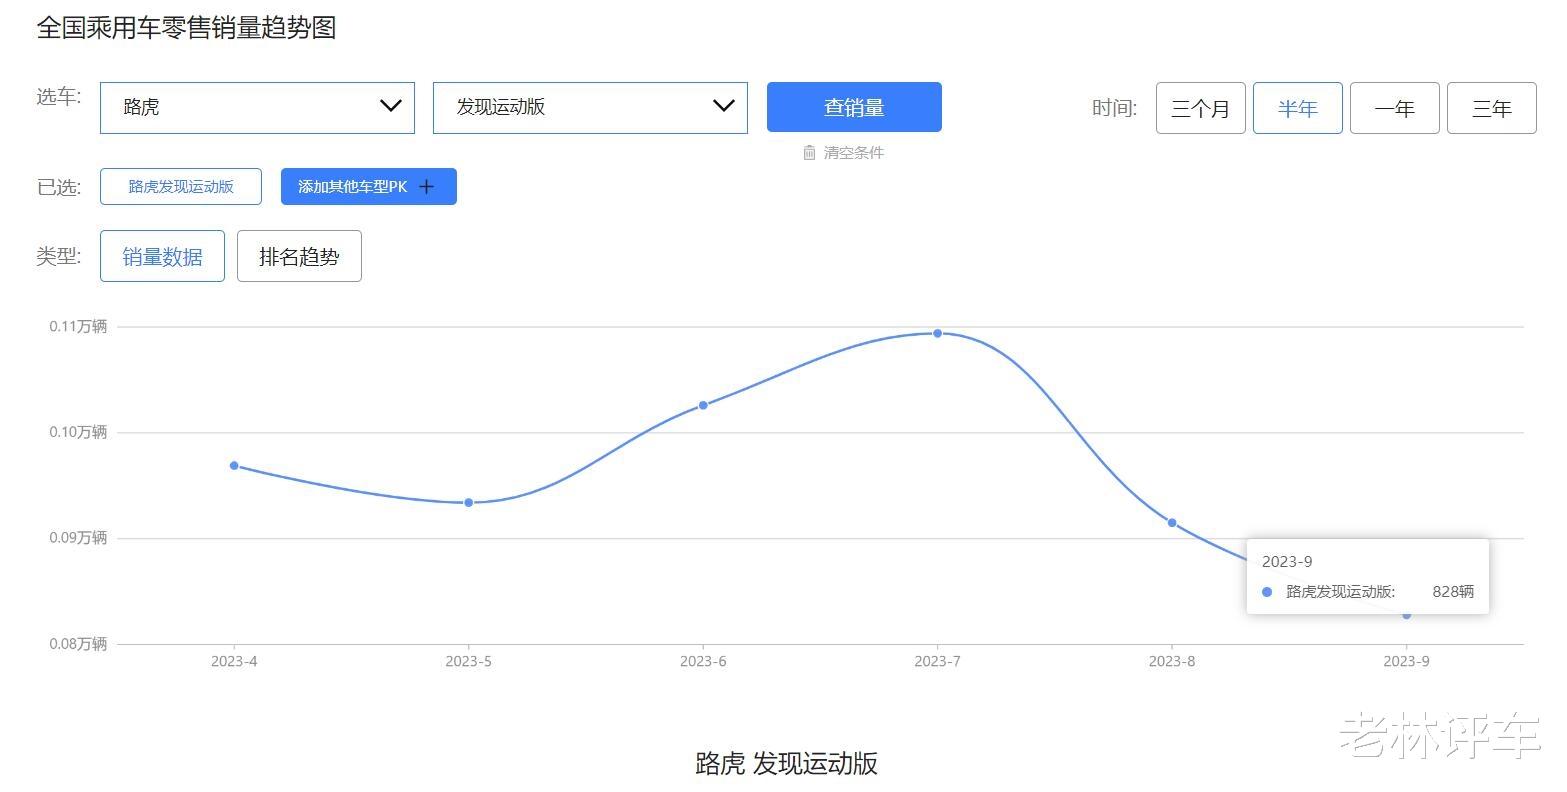Click the 2023-7 peak data point
The width and height of the screenshot is (1567, 792).
tap(938, 334)
